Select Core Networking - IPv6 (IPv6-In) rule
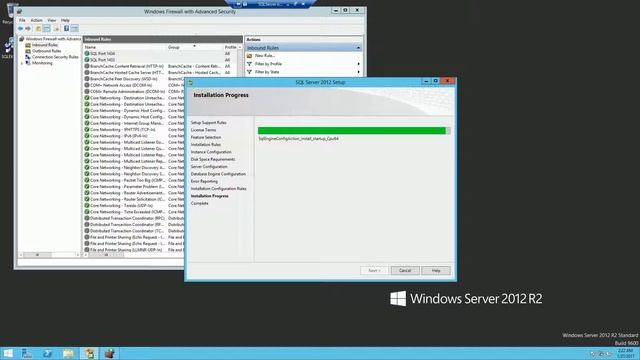Screen dimensions: 640x360 [x=118, y=136]
